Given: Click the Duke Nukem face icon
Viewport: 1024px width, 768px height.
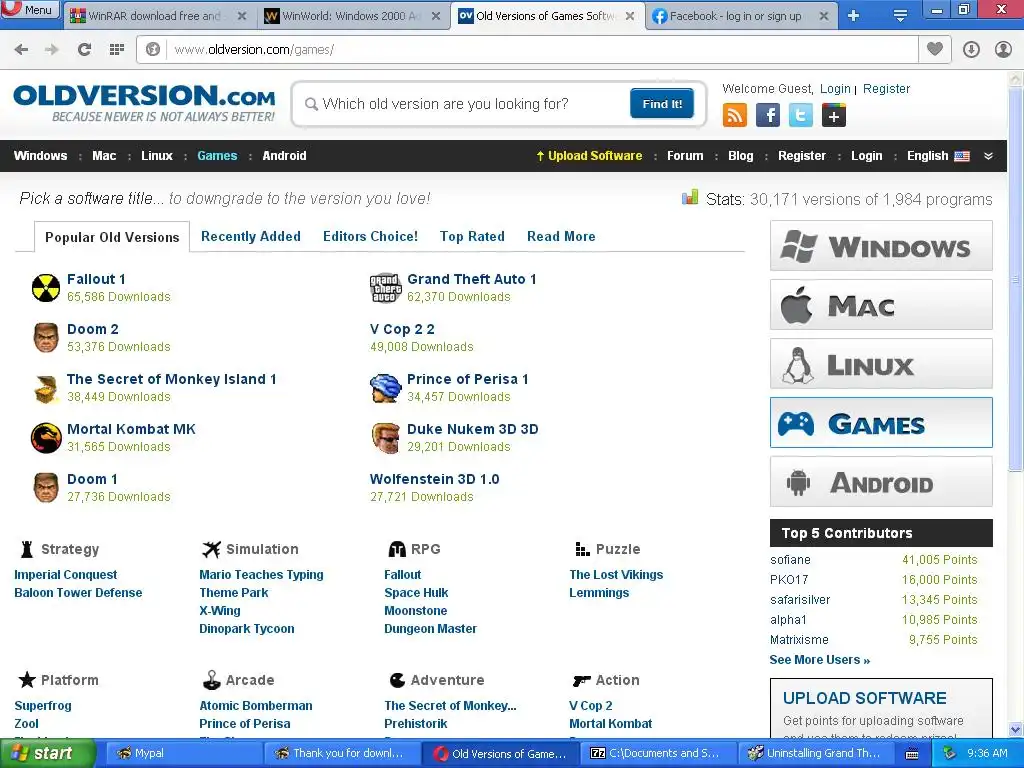Looking at the screenshot, I should point(385,438).
